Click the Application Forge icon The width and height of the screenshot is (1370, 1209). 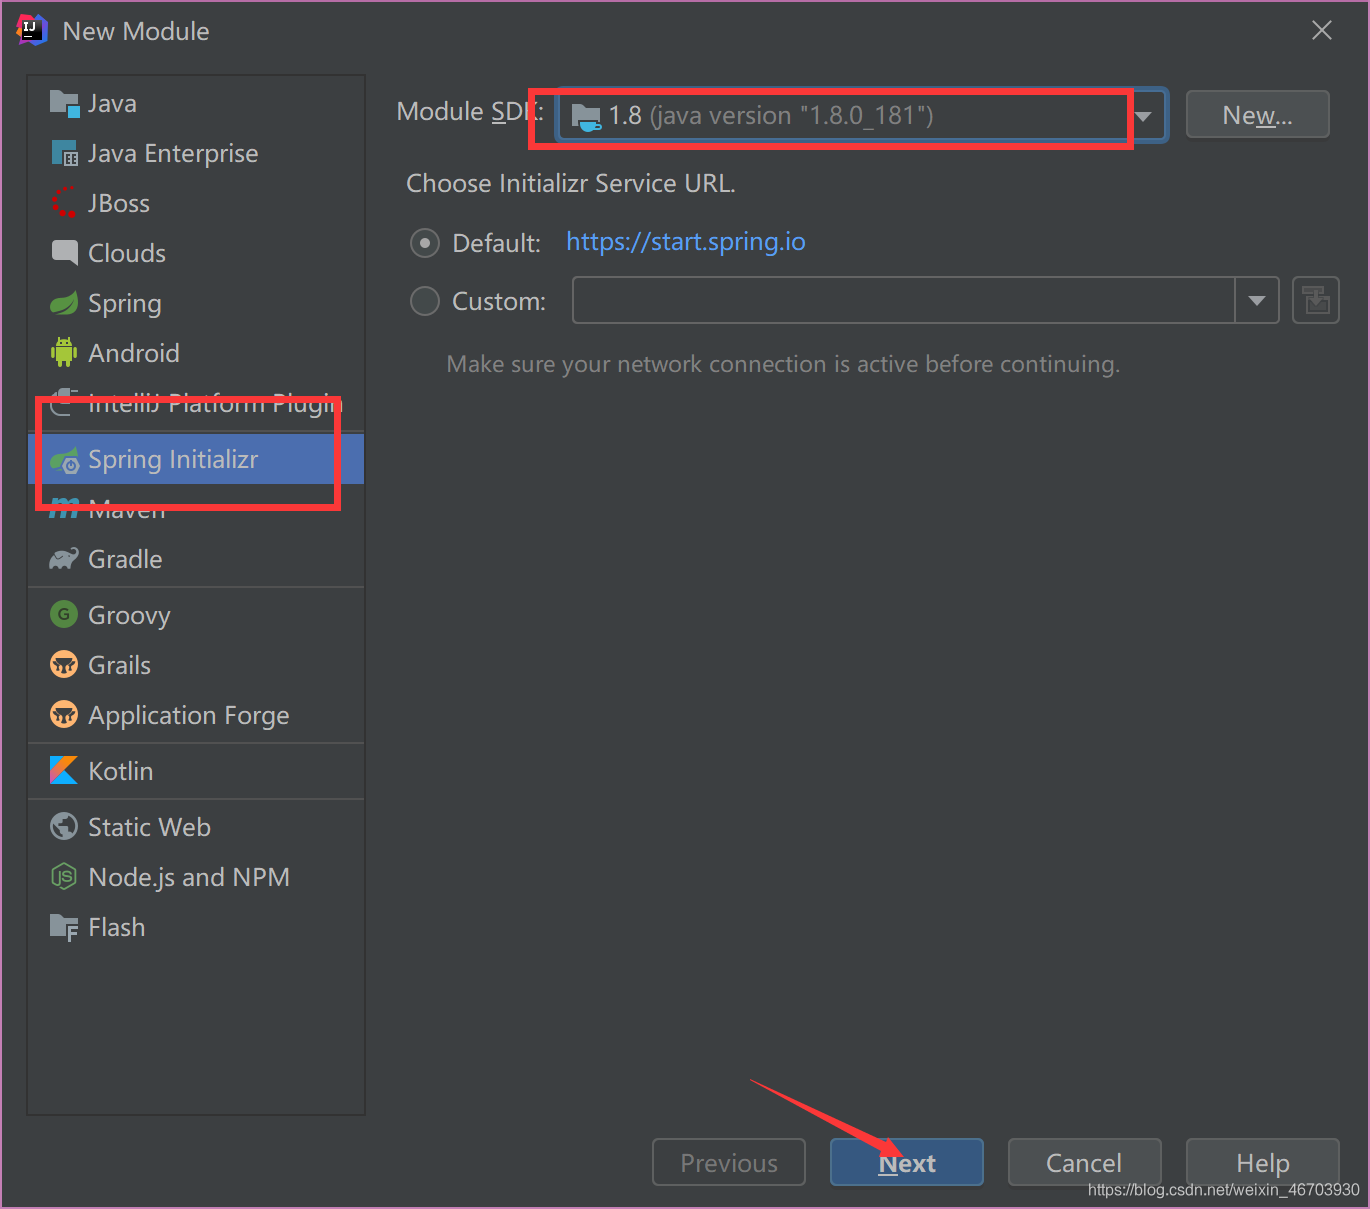pos(64,714)
